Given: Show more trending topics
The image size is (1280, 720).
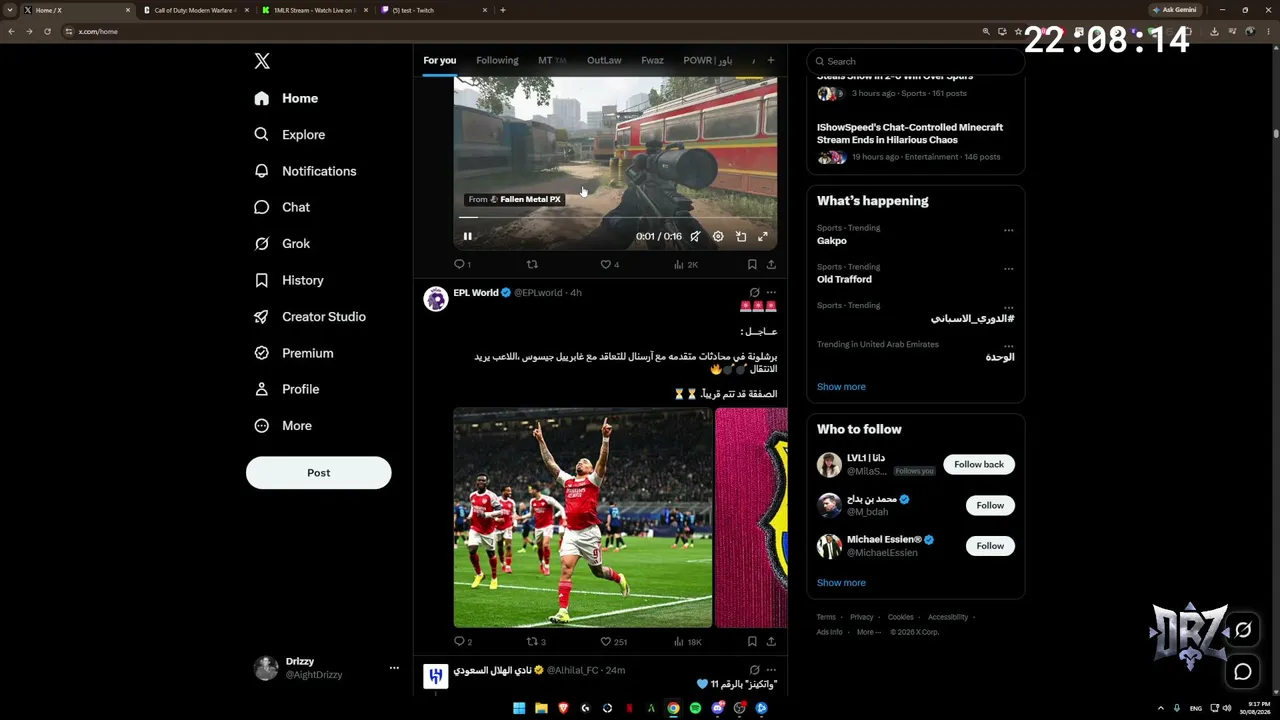Looking at the screenshot, I should coord(841,387).
